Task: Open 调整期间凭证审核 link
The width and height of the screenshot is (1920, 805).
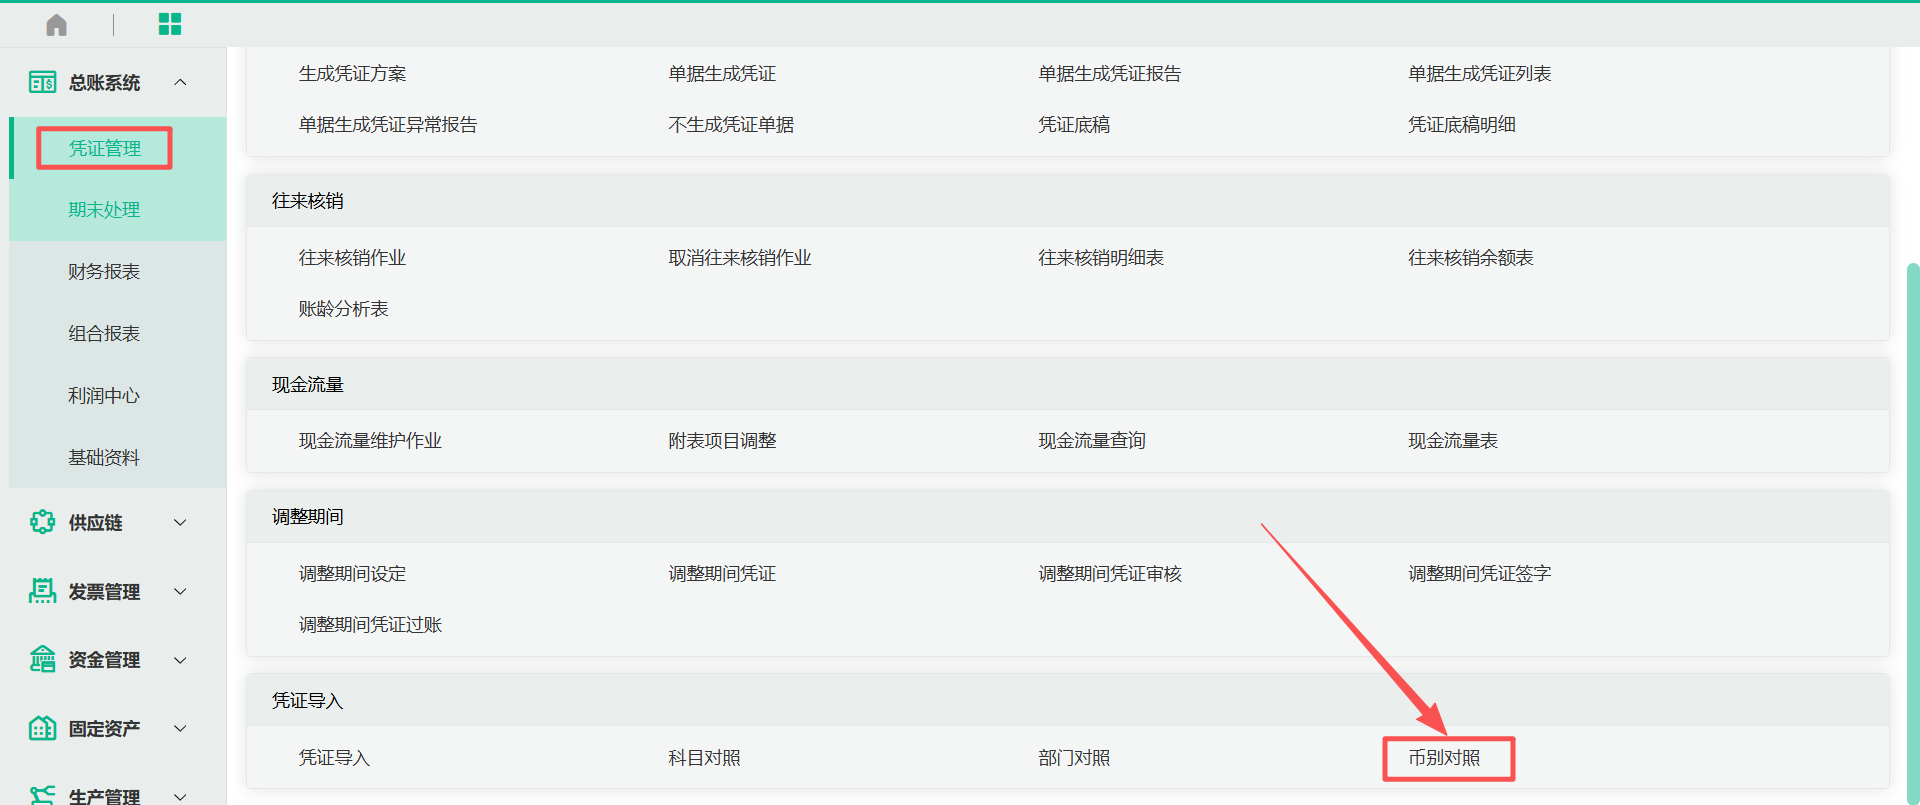Action: tap(1109, 574)
